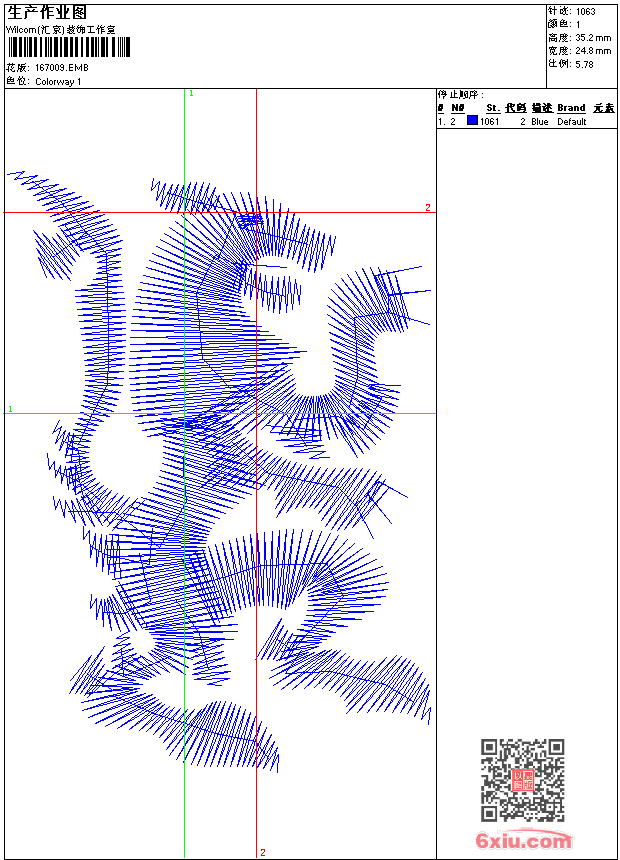The image size is (620, 860).
Task: Click the QR code image
Action: click(x=522, y=780)
